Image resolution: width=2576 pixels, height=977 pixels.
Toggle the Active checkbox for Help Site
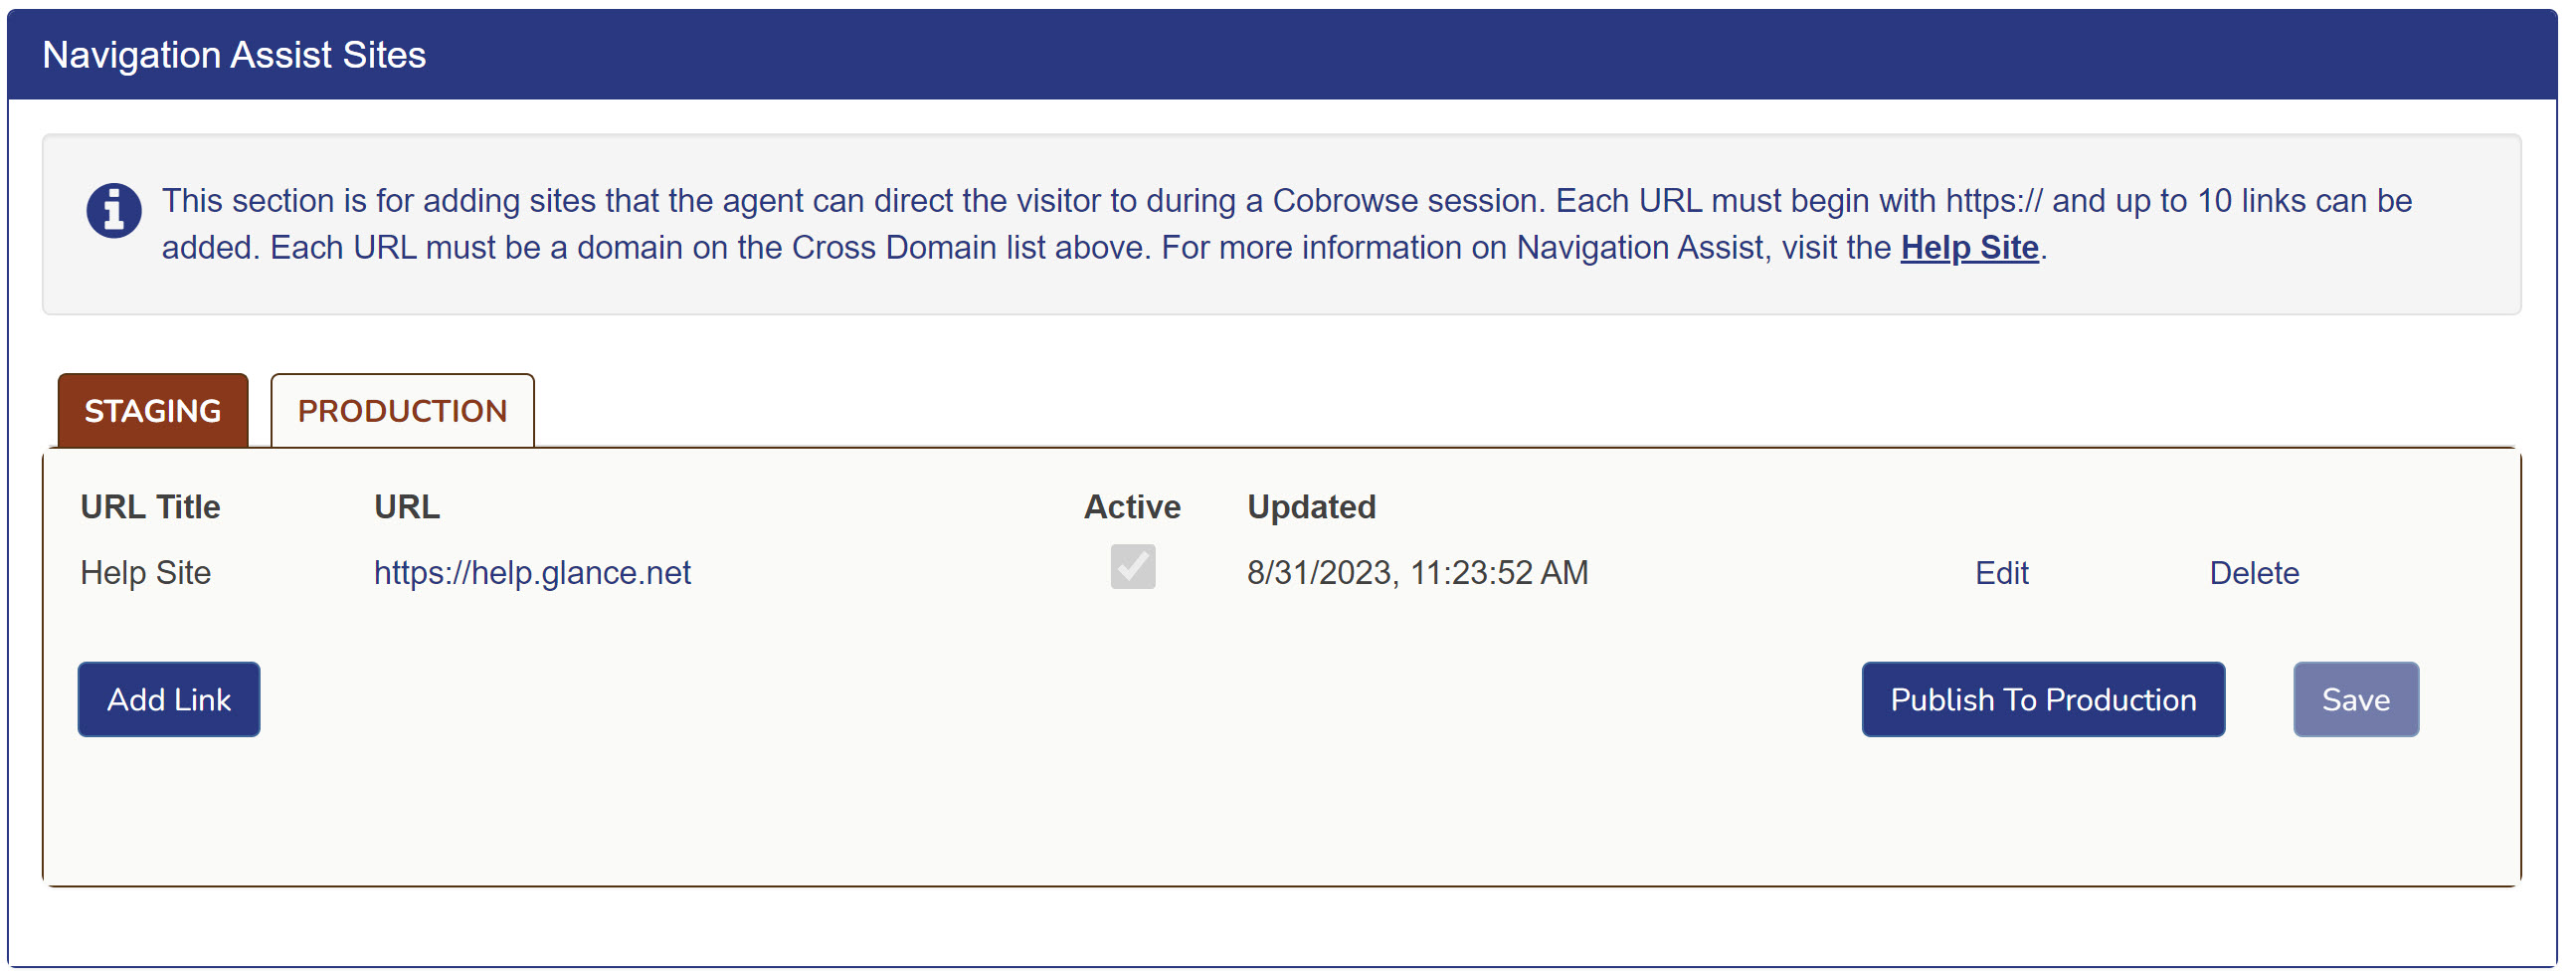point(1132,567)
